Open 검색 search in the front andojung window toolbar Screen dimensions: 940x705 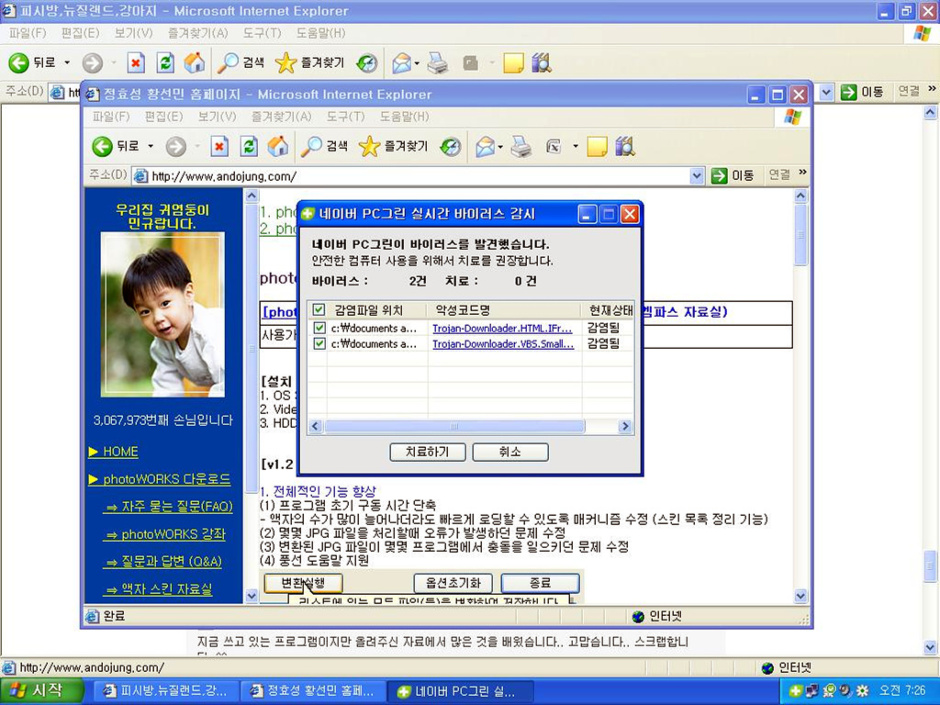324,146
